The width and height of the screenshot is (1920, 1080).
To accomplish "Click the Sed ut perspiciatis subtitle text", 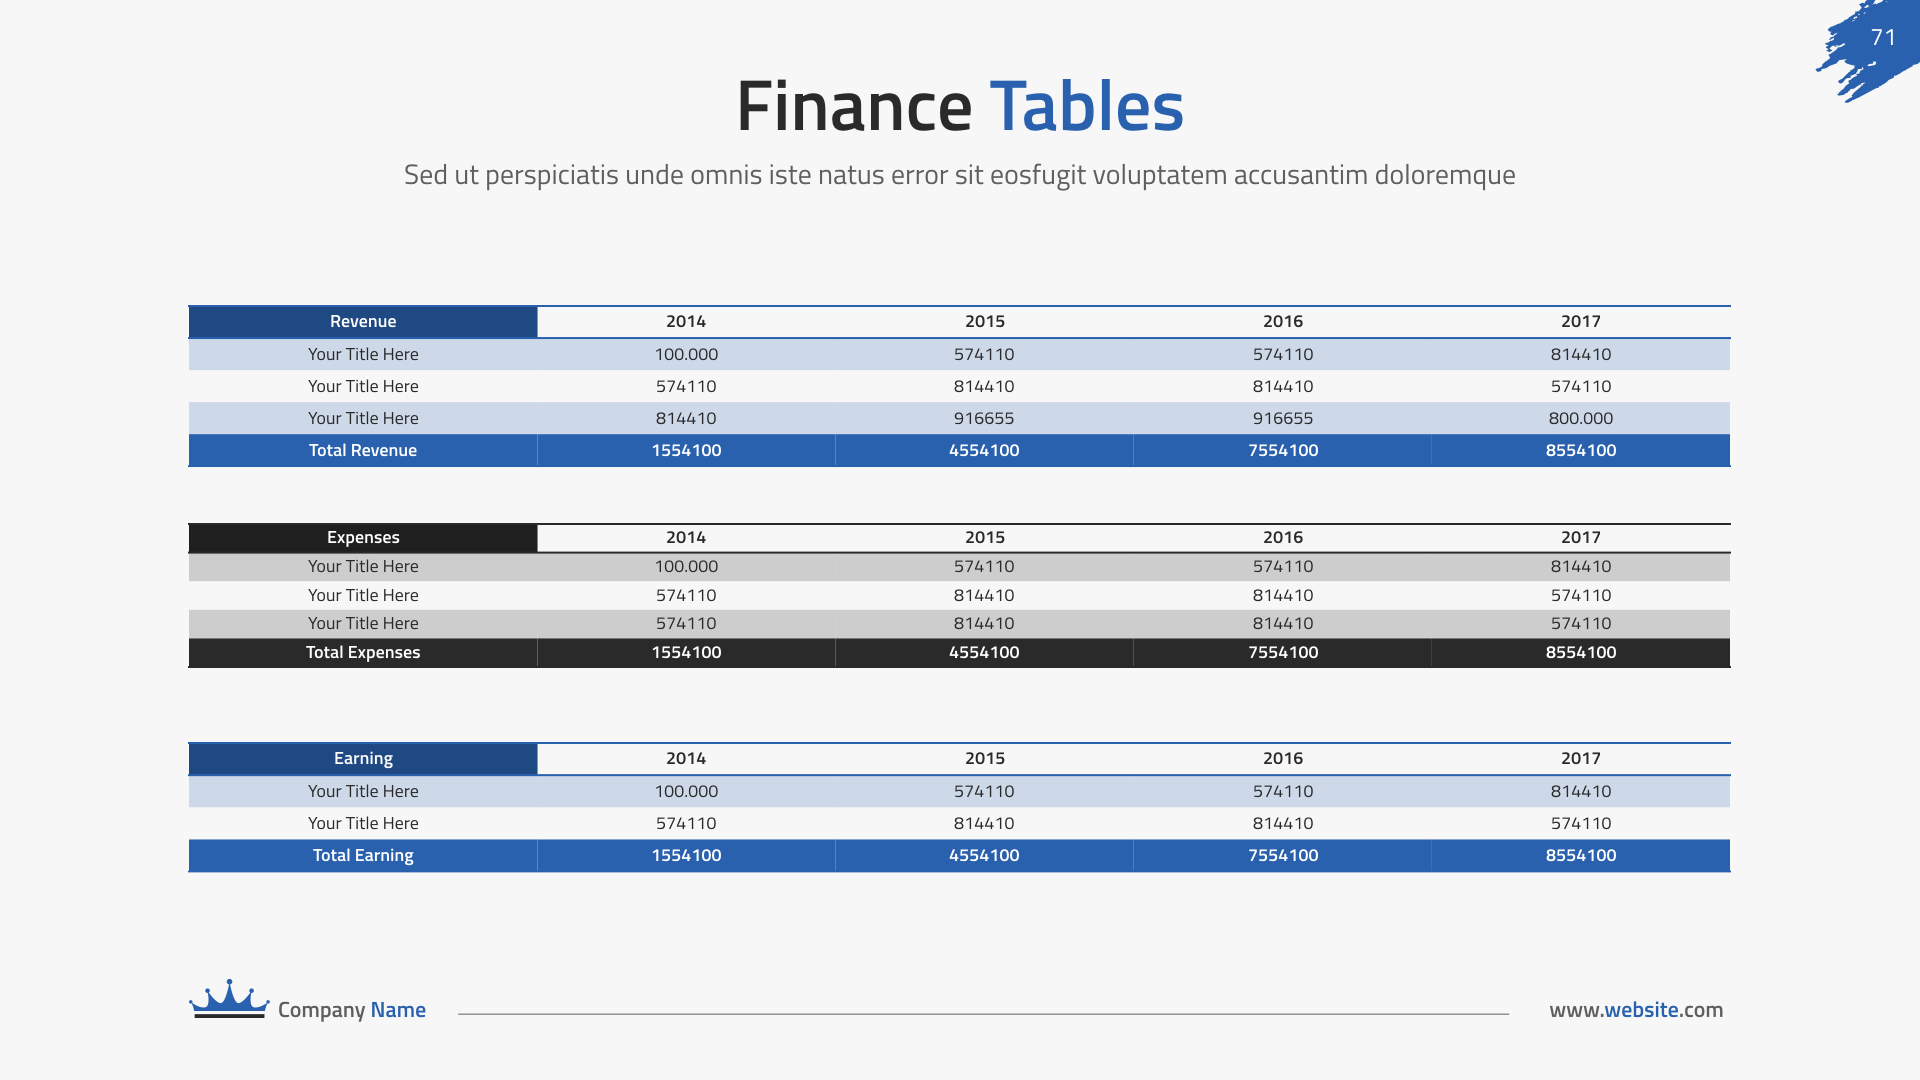I will (959, 175).
